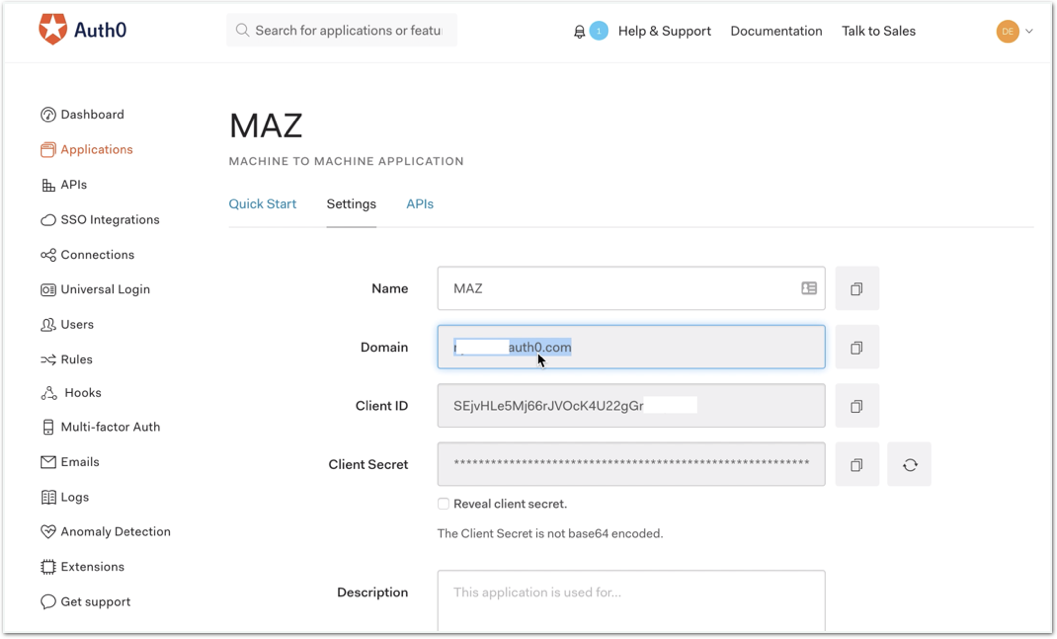Select the Settings tab
Viewport: 1057px width, 639px height.
351,204
